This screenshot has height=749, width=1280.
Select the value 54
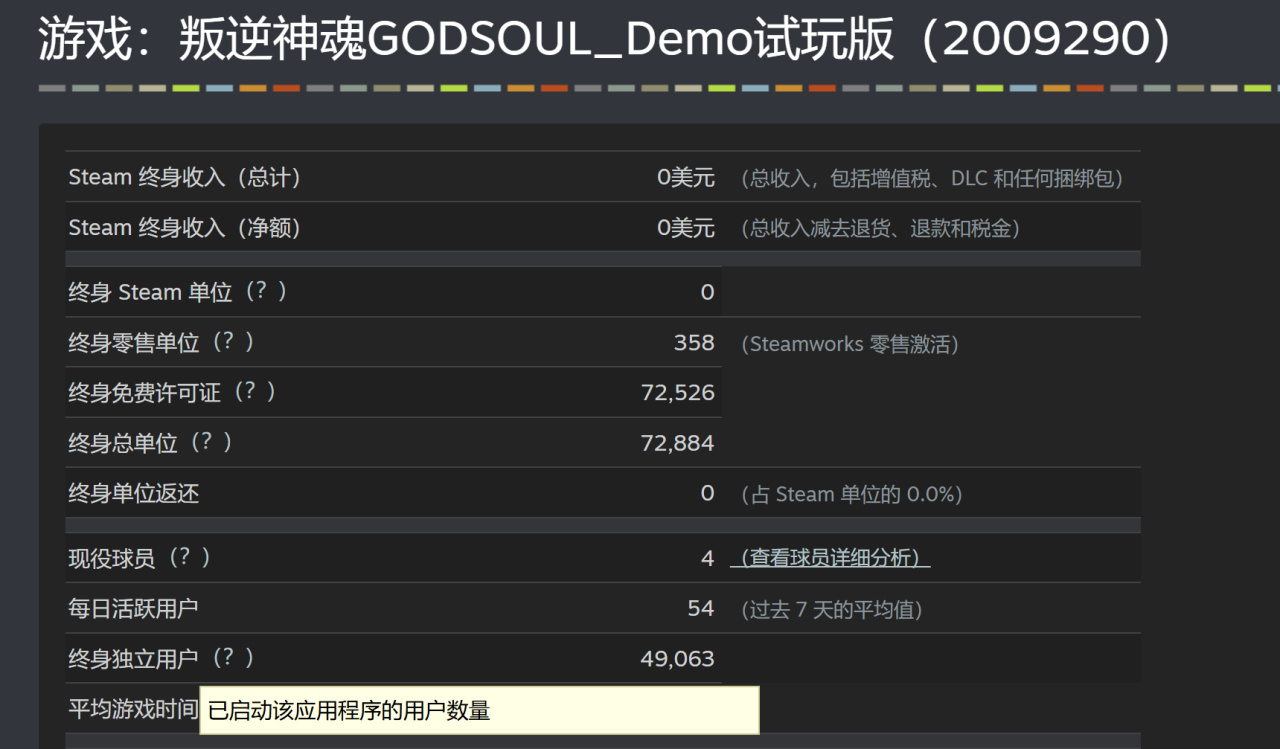pos(701,608)
